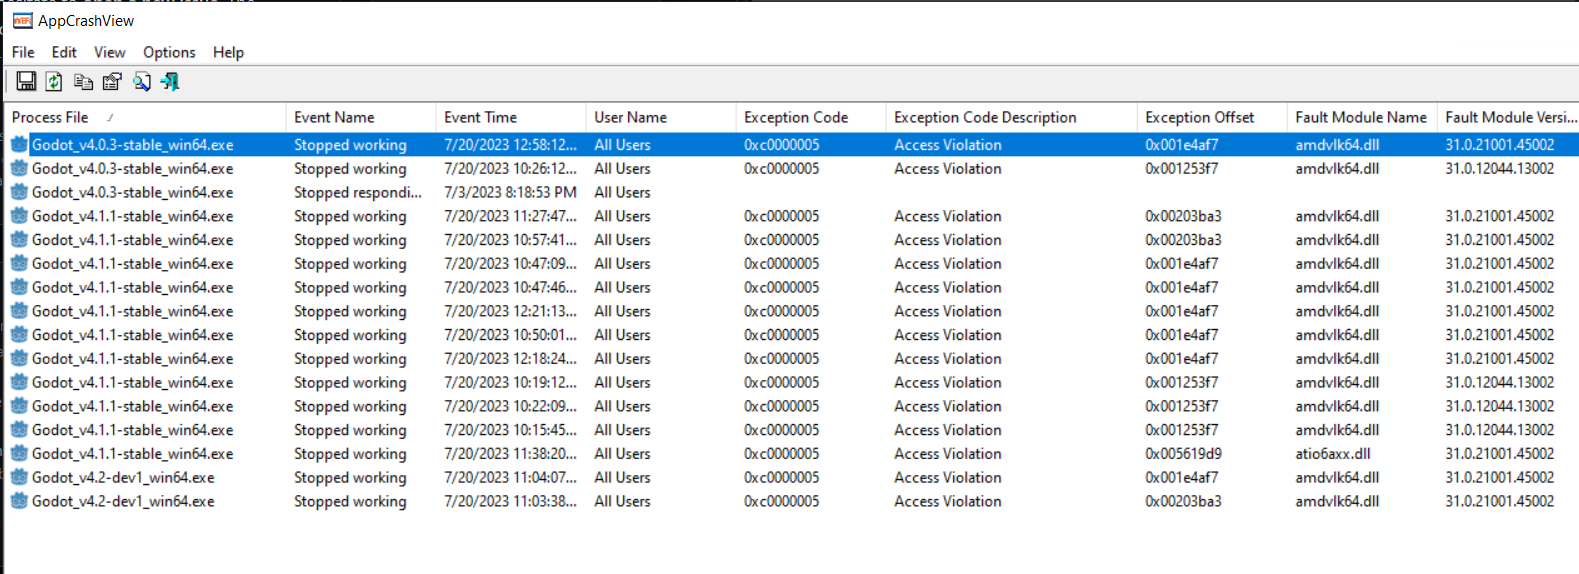Click the event time "7/20/2023 10:15:45..."

pos(510,430)
